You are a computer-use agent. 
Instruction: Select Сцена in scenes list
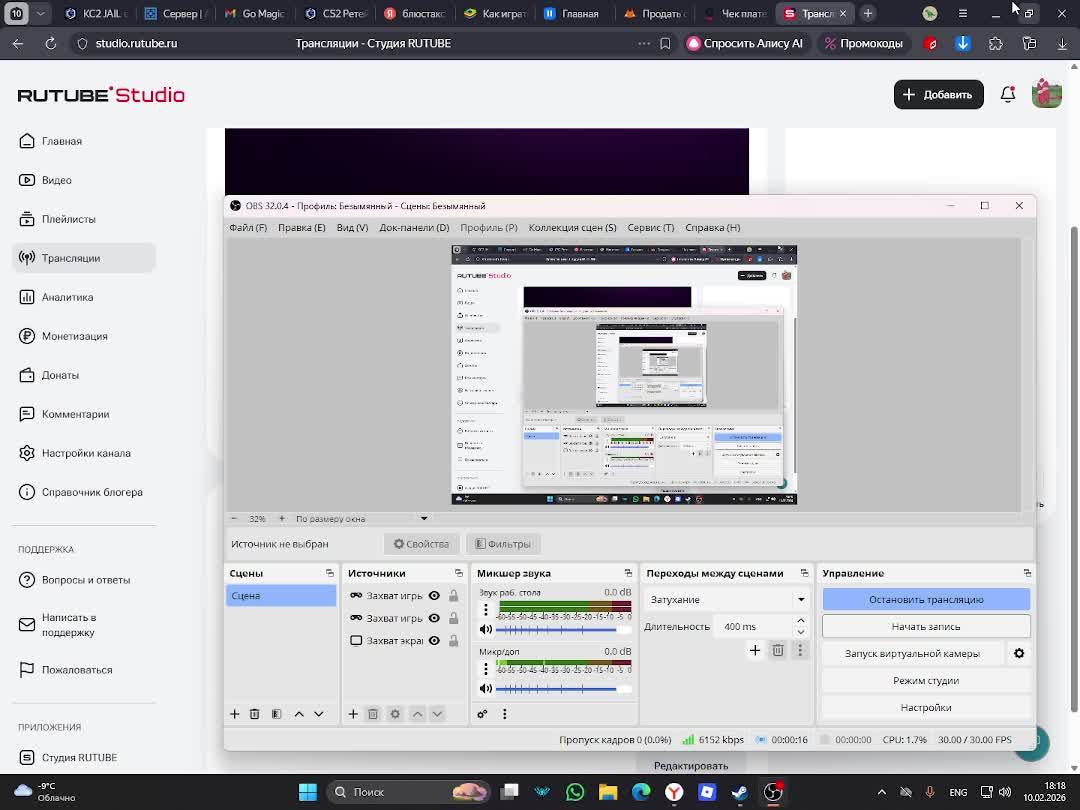point(281,596)
